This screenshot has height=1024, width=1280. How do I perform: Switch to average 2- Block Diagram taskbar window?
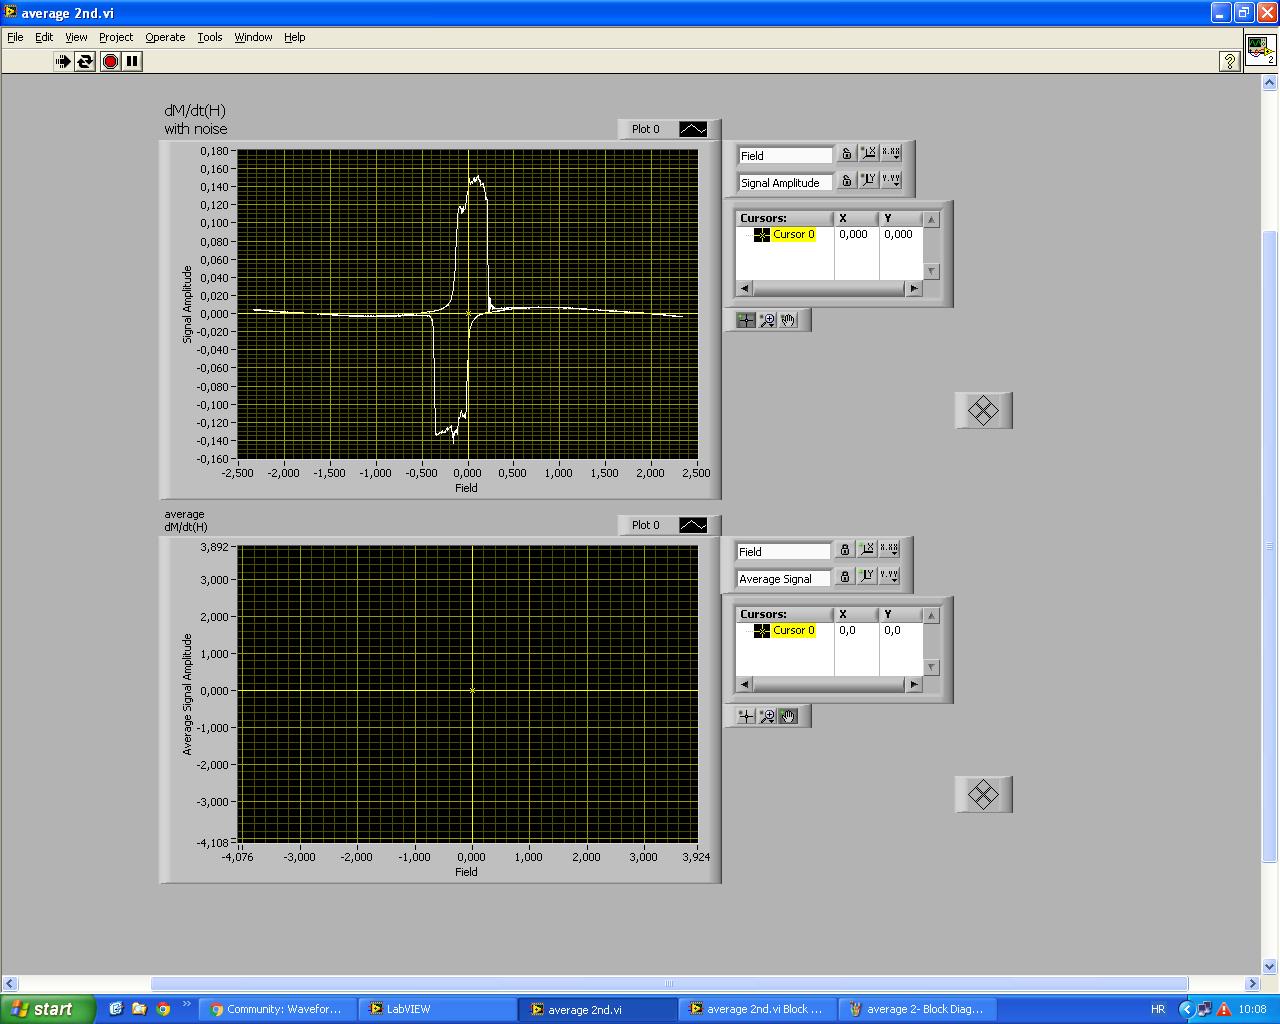(x=918, y=1009)
